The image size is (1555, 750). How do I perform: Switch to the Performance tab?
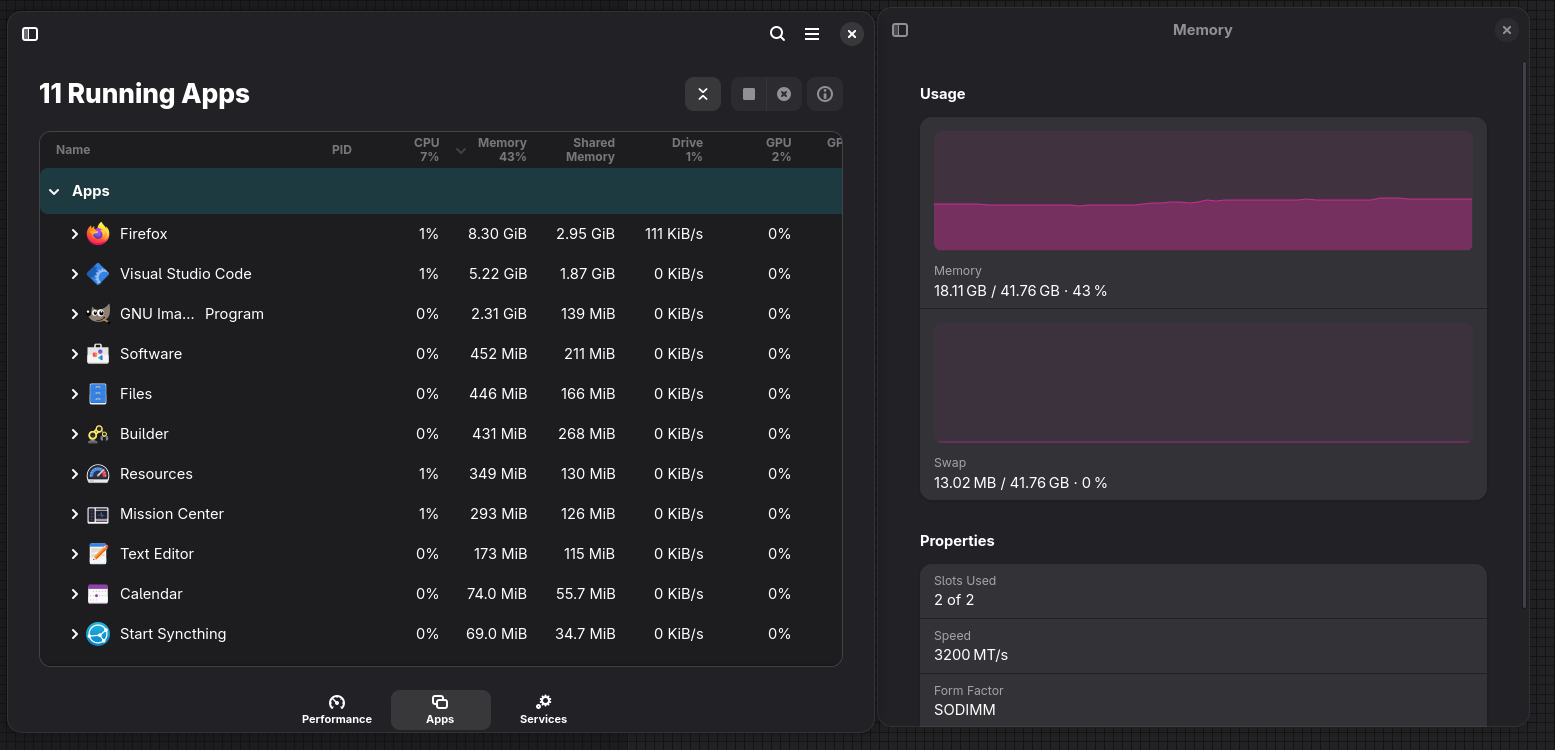tap(337, 710)
